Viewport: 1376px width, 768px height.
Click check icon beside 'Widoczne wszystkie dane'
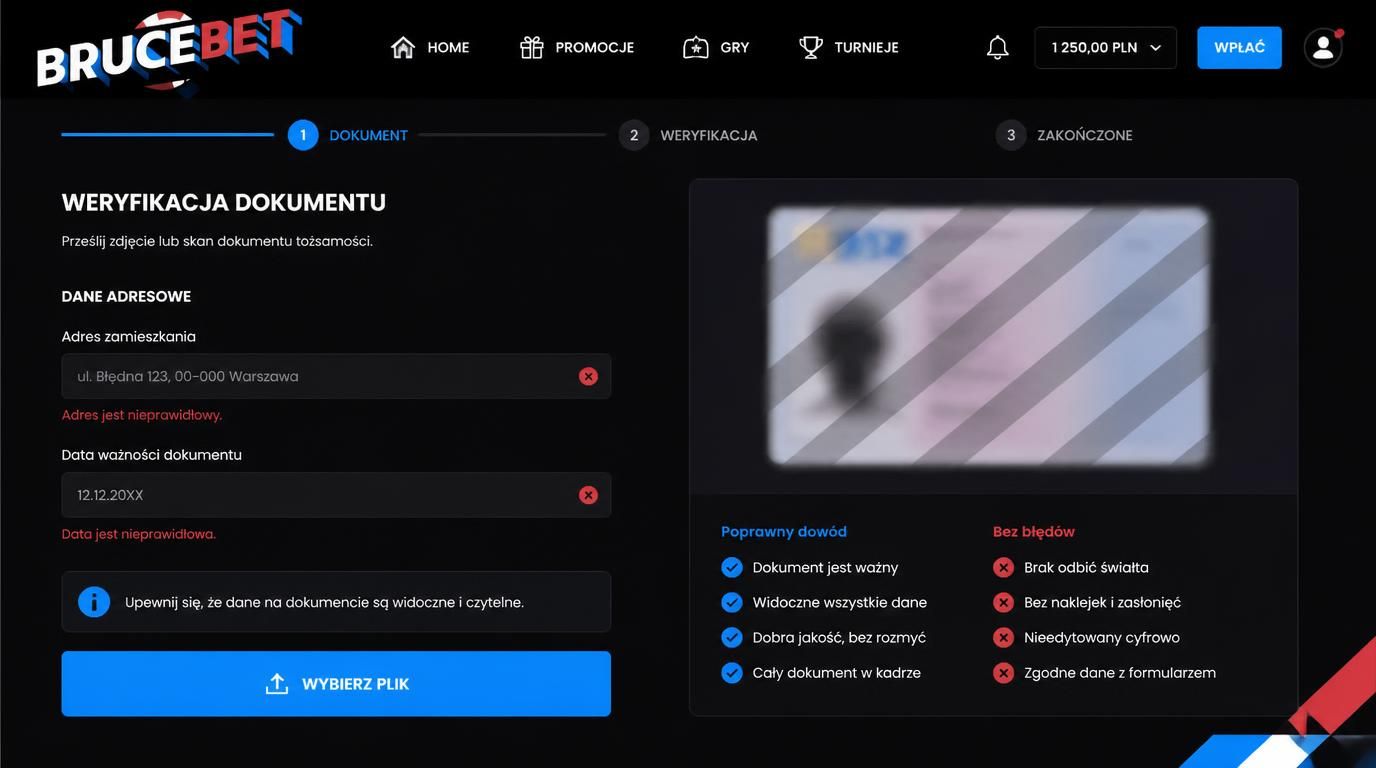732,603
